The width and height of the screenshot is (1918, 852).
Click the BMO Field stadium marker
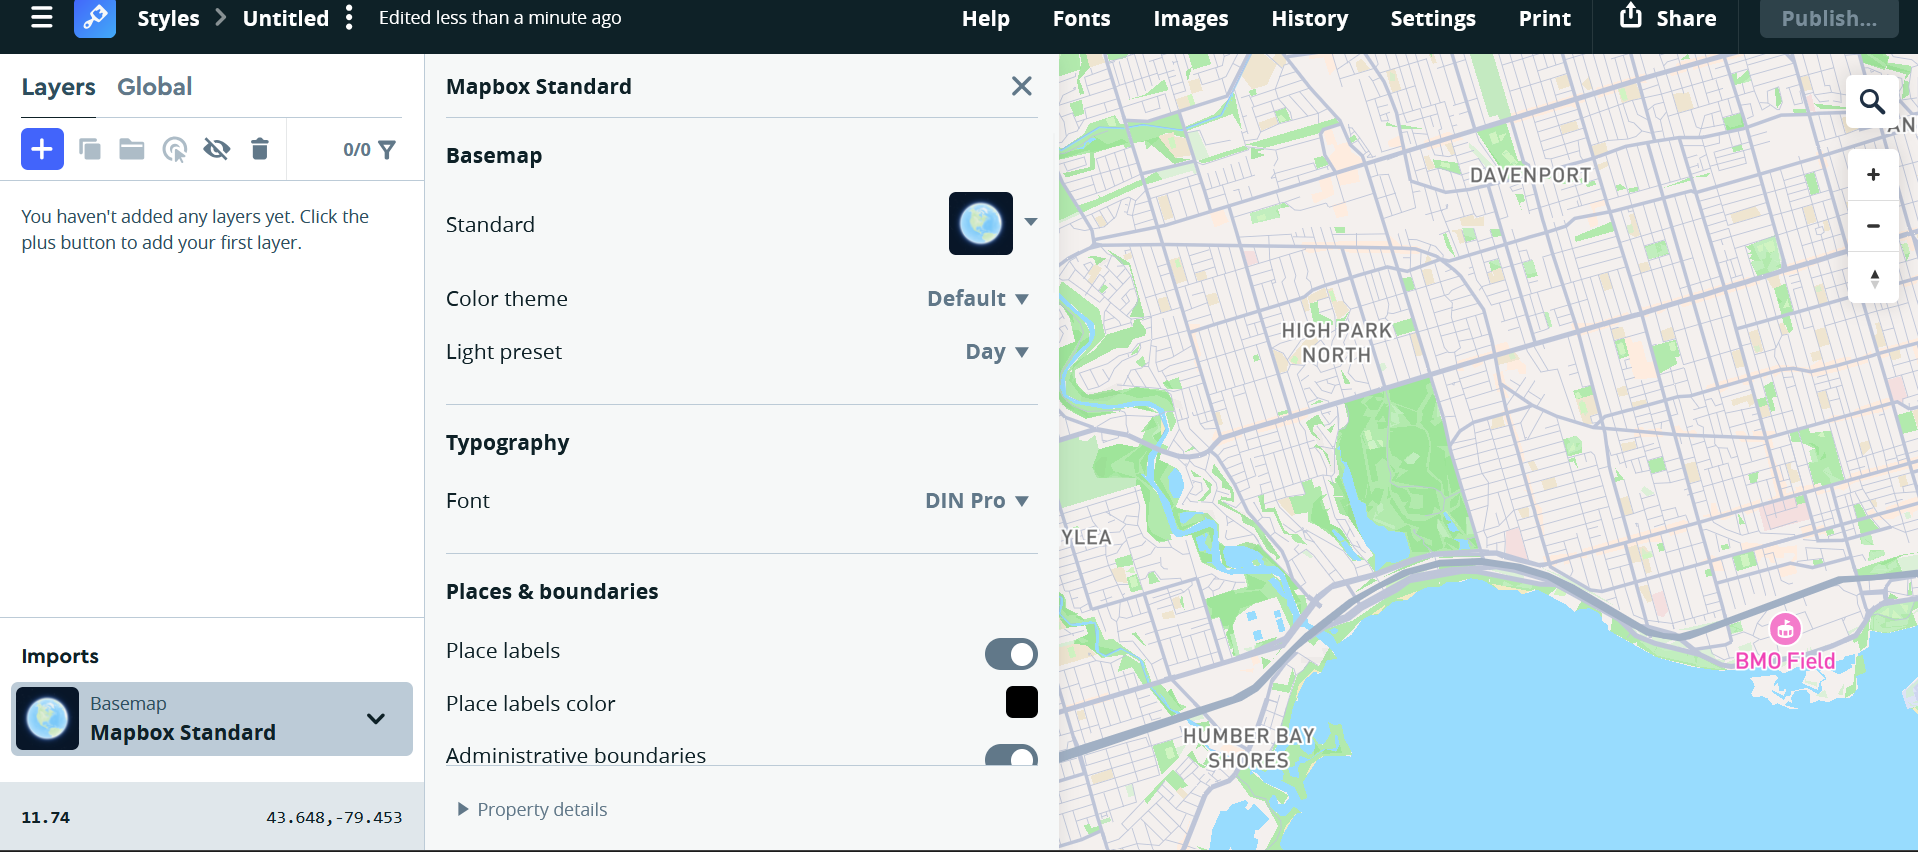click(1785, 629)
